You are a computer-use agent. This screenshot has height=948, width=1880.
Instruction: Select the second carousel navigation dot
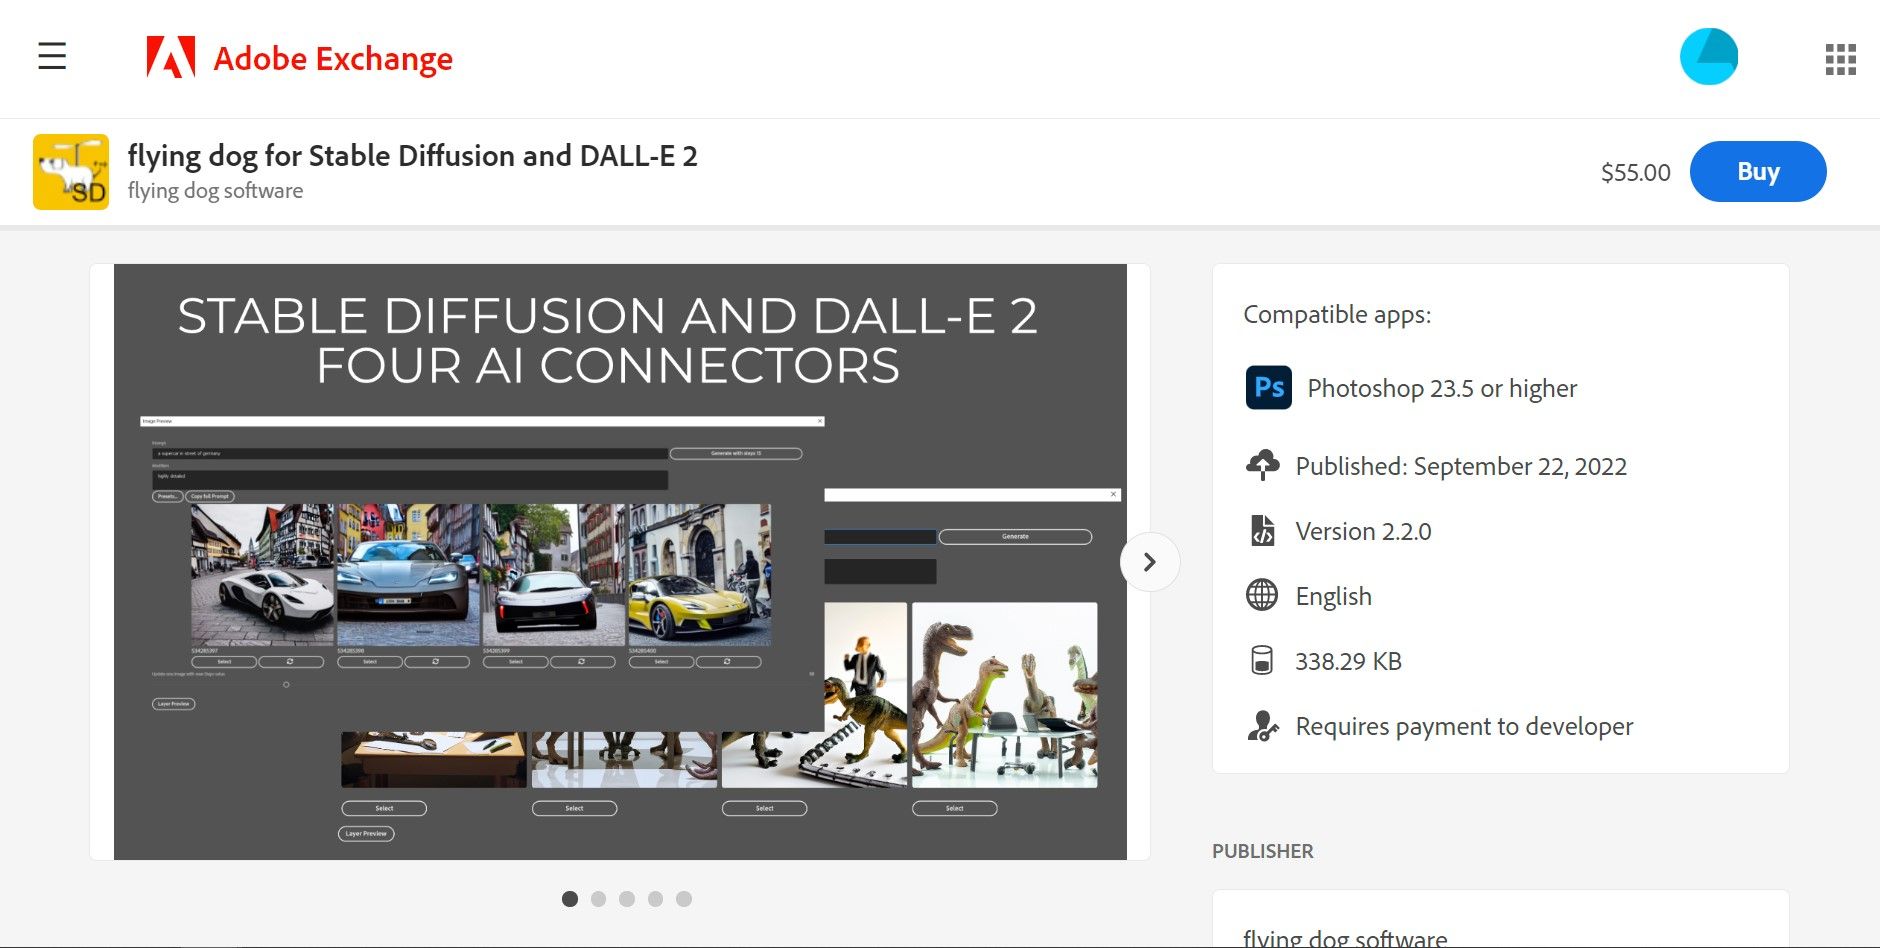pos(599,899)
